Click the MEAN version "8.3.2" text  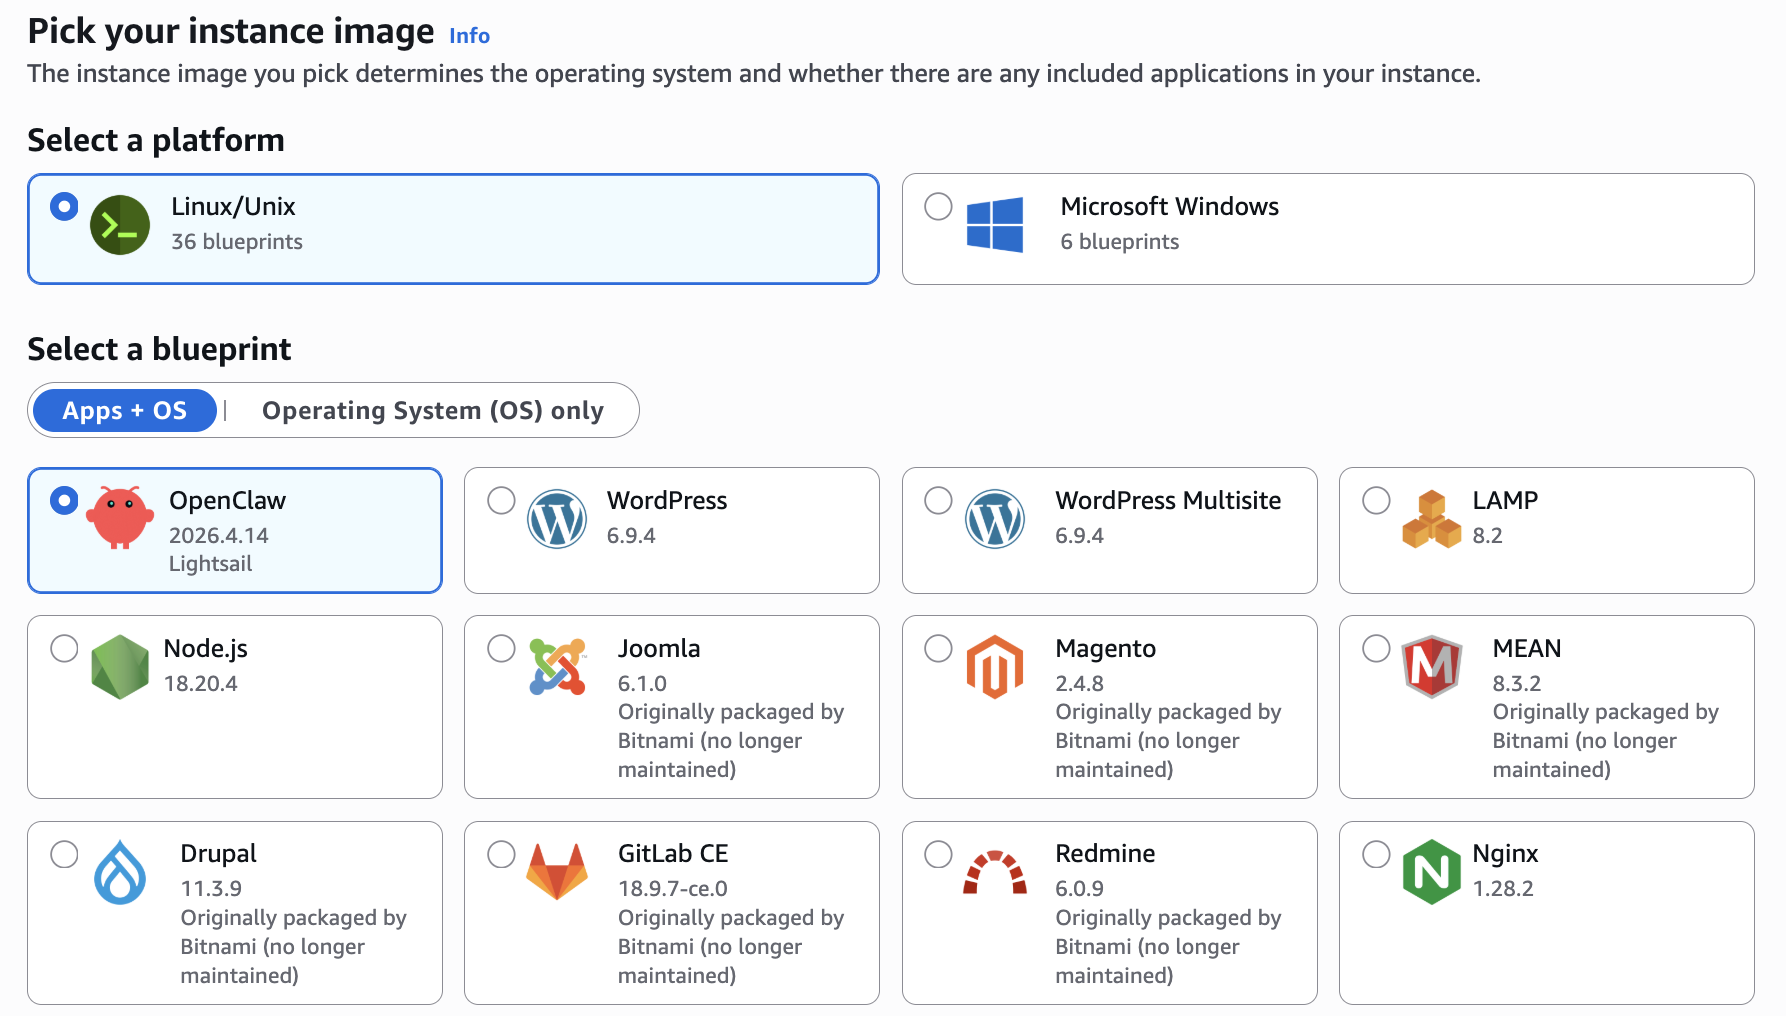tap(1517, 683)
